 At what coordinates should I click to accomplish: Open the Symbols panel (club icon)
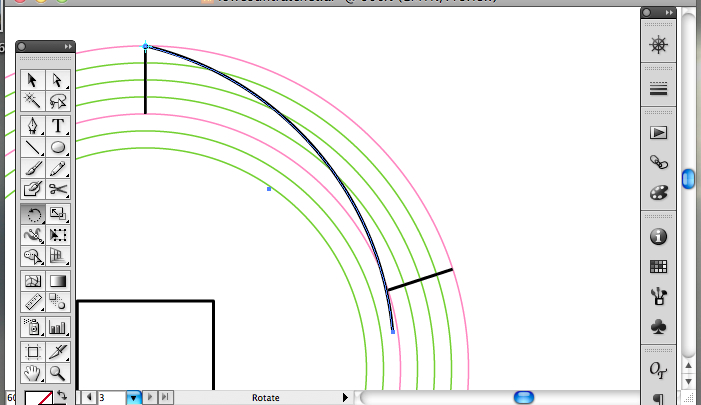pyautogui.click(x=659, y=327)
